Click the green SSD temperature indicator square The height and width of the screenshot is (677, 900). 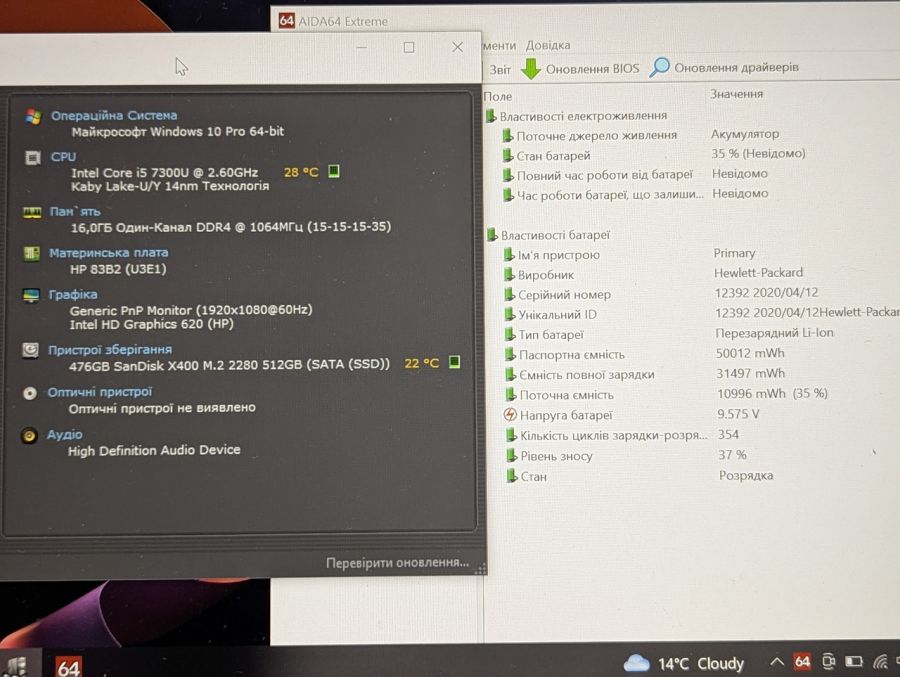click(x=454, y=362)
